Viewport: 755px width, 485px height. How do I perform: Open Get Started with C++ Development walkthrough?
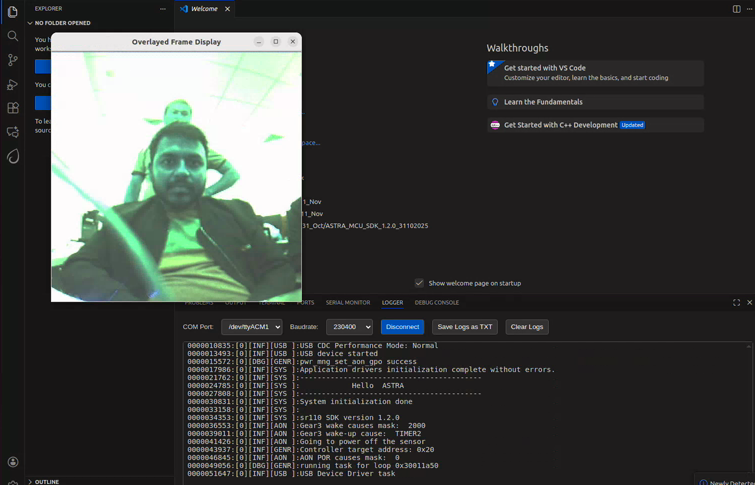click(560, 125)
